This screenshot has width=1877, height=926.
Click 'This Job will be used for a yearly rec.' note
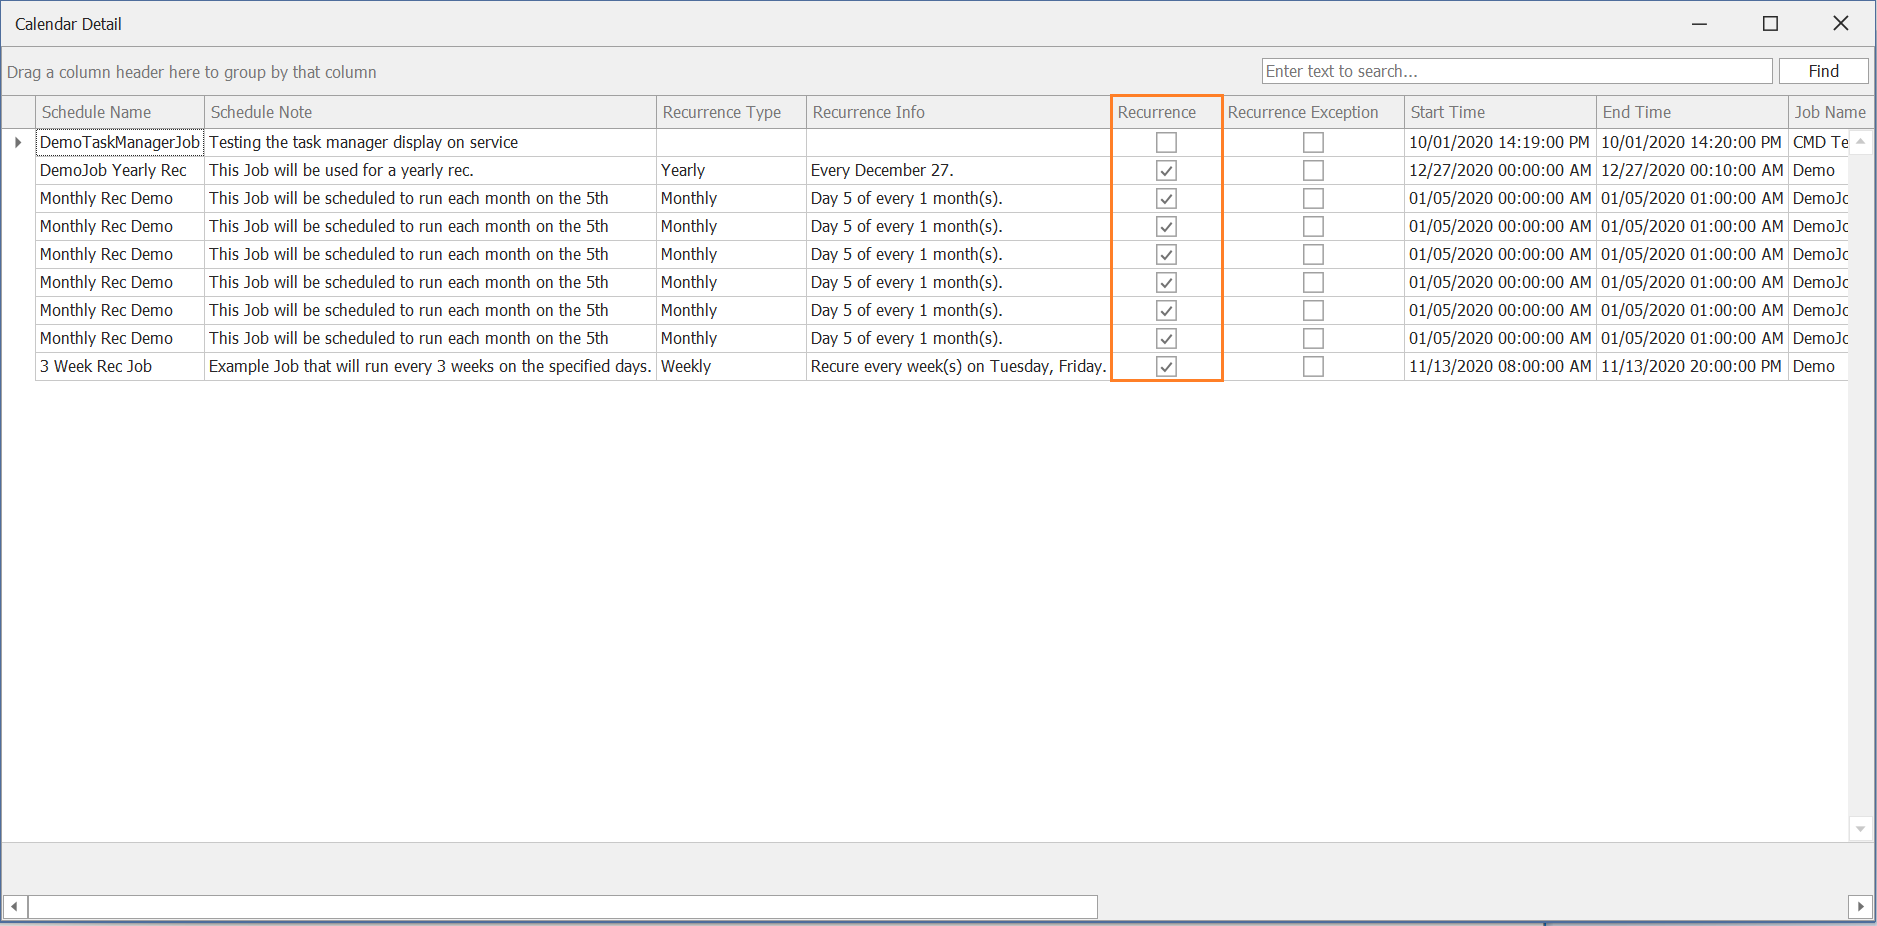click(x=430, y=171)
